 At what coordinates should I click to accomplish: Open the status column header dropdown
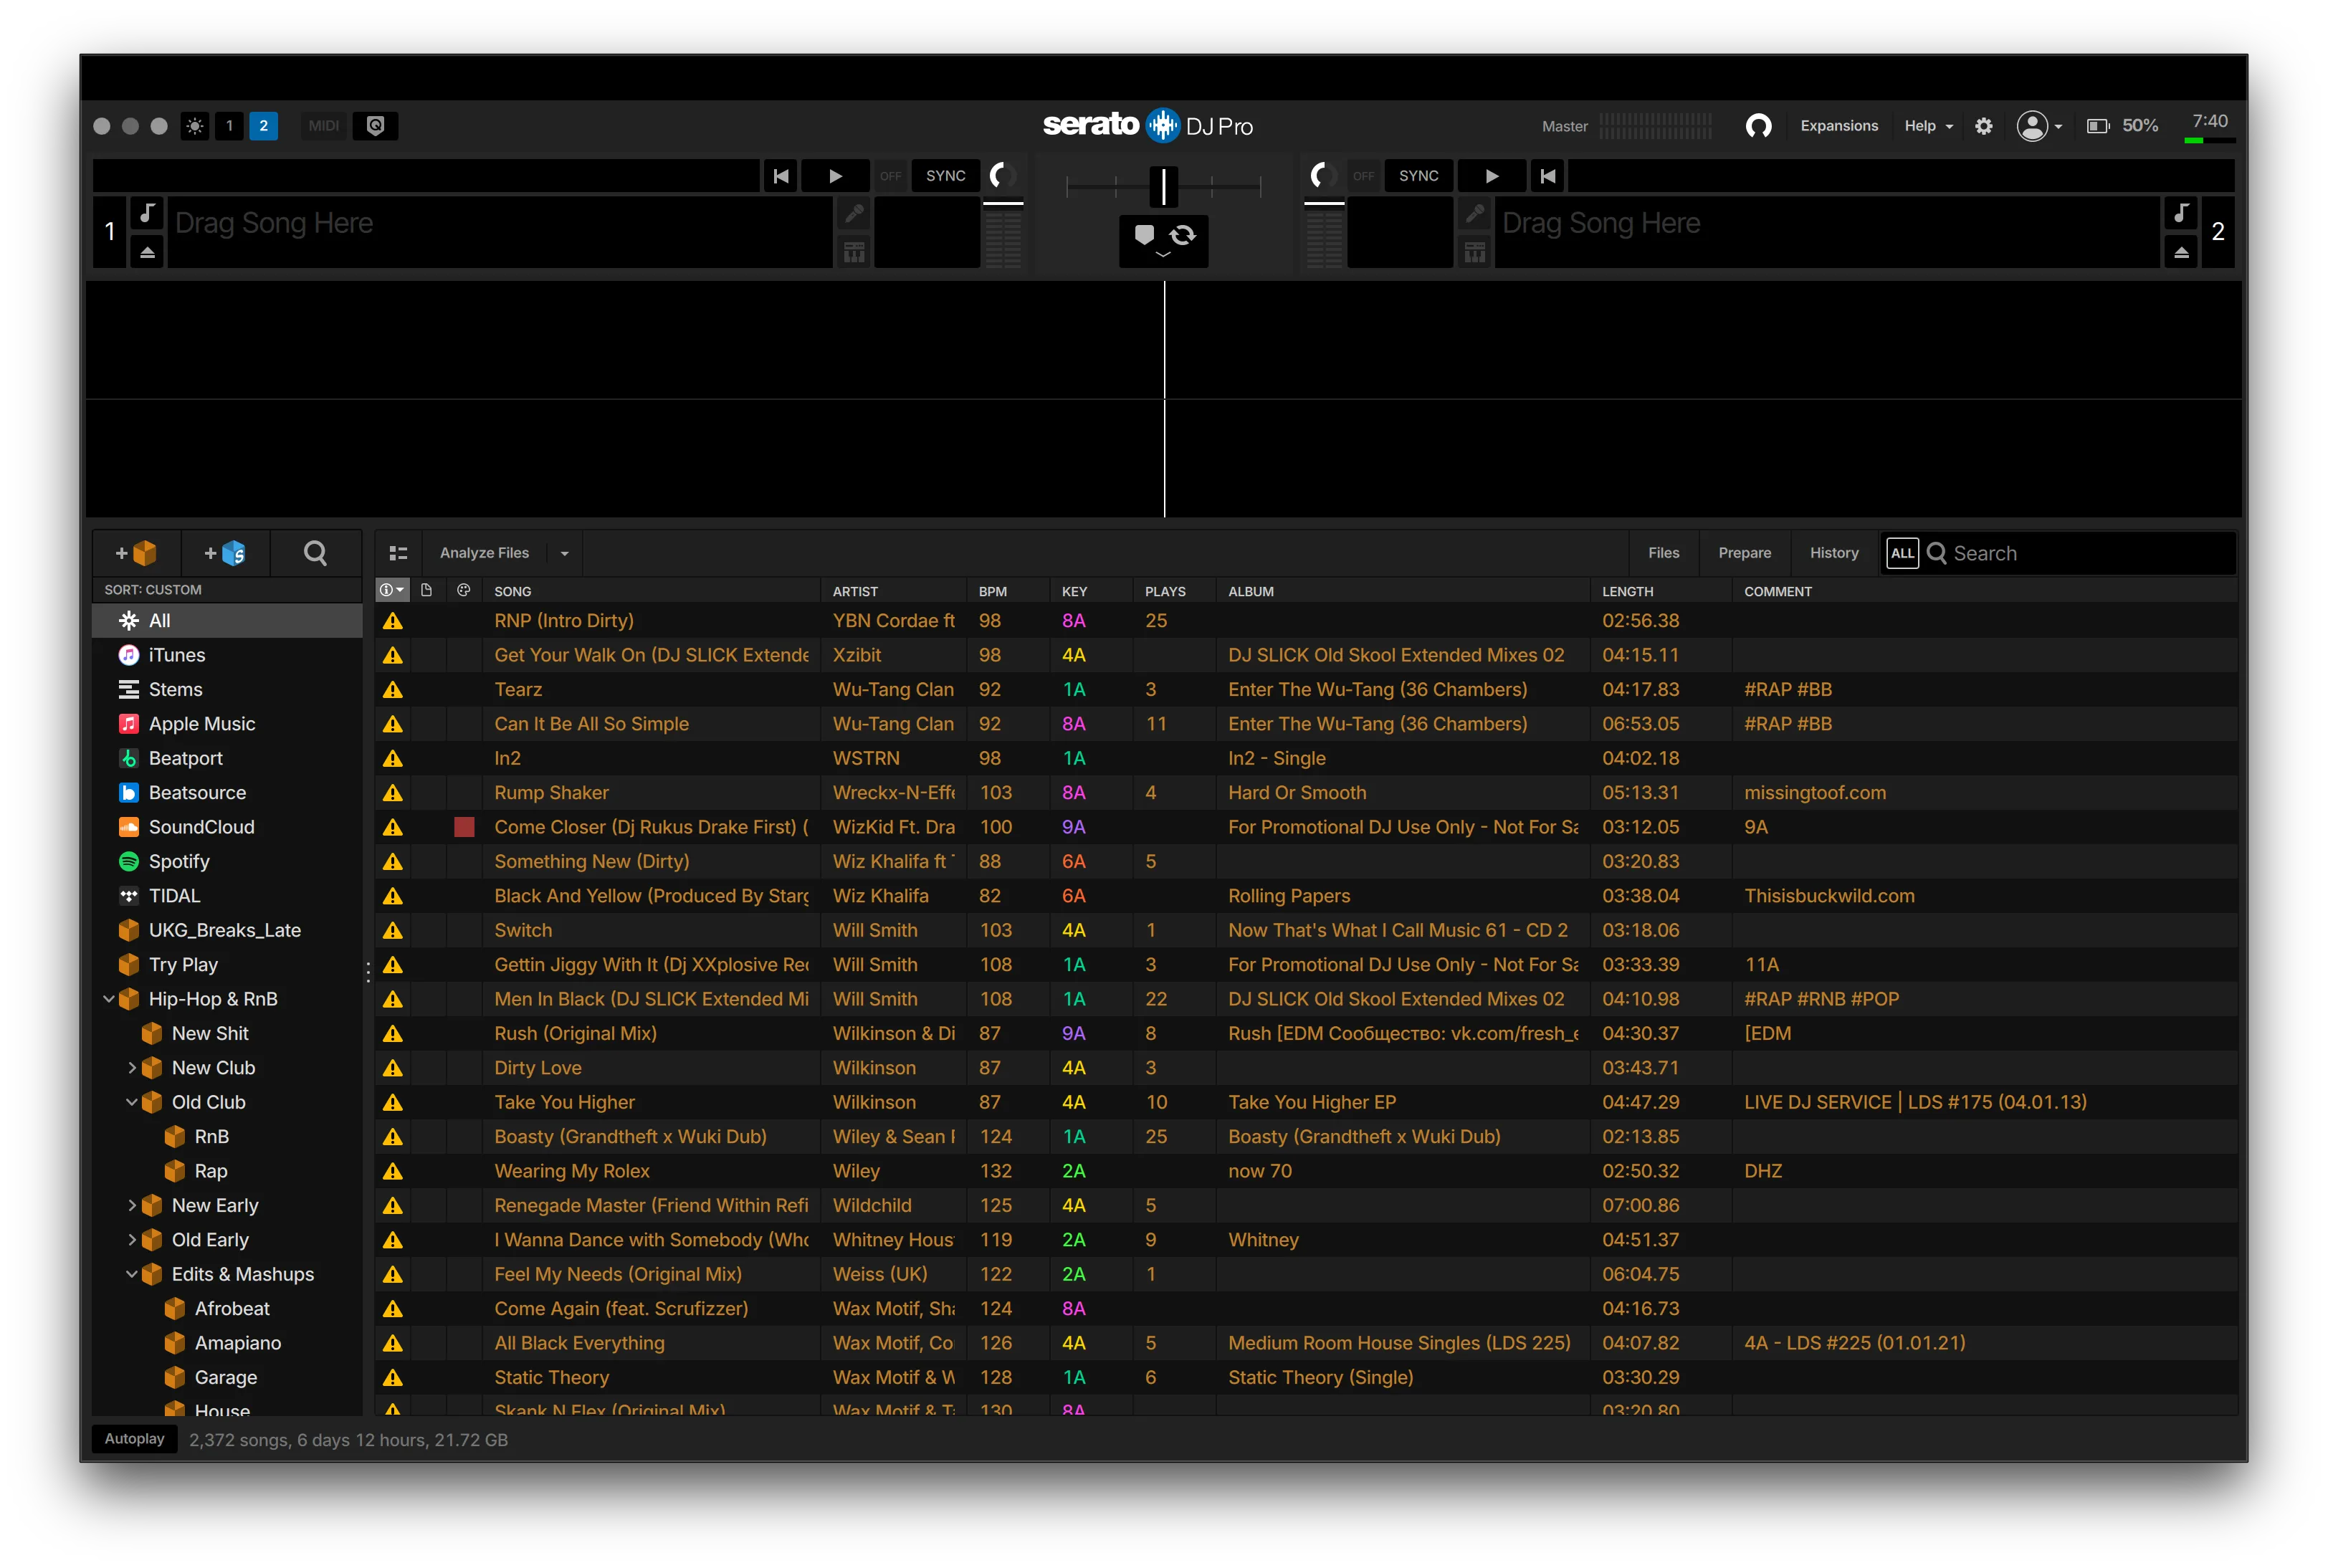[391, 591]
